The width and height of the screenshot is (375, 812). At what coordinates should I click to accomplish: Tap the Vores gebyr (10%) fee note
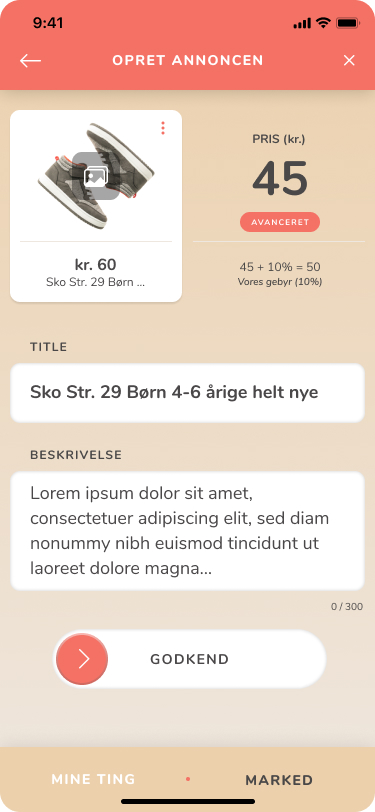(x=280, y=282)
